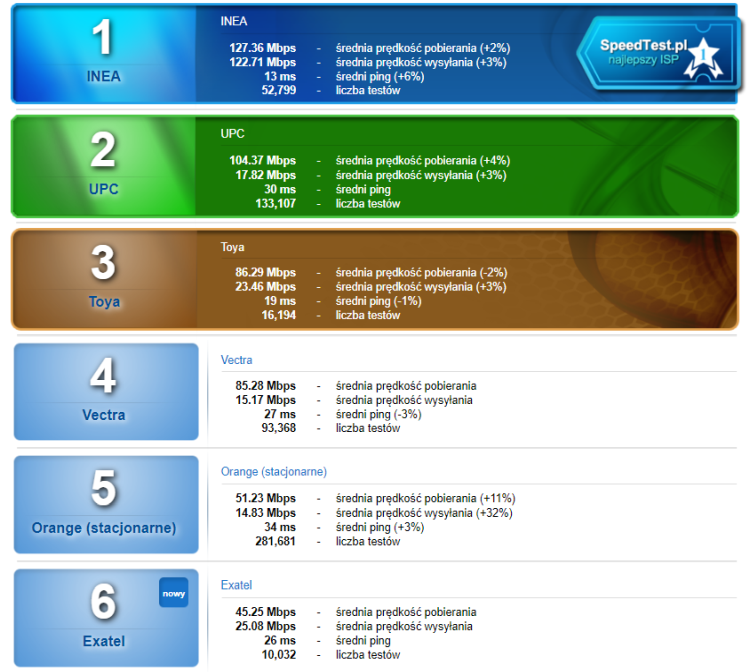Click UPC's 30 ms average ping value
Image resolution: width=750 pixels, height=672 pixels.
tap(279, 189)
